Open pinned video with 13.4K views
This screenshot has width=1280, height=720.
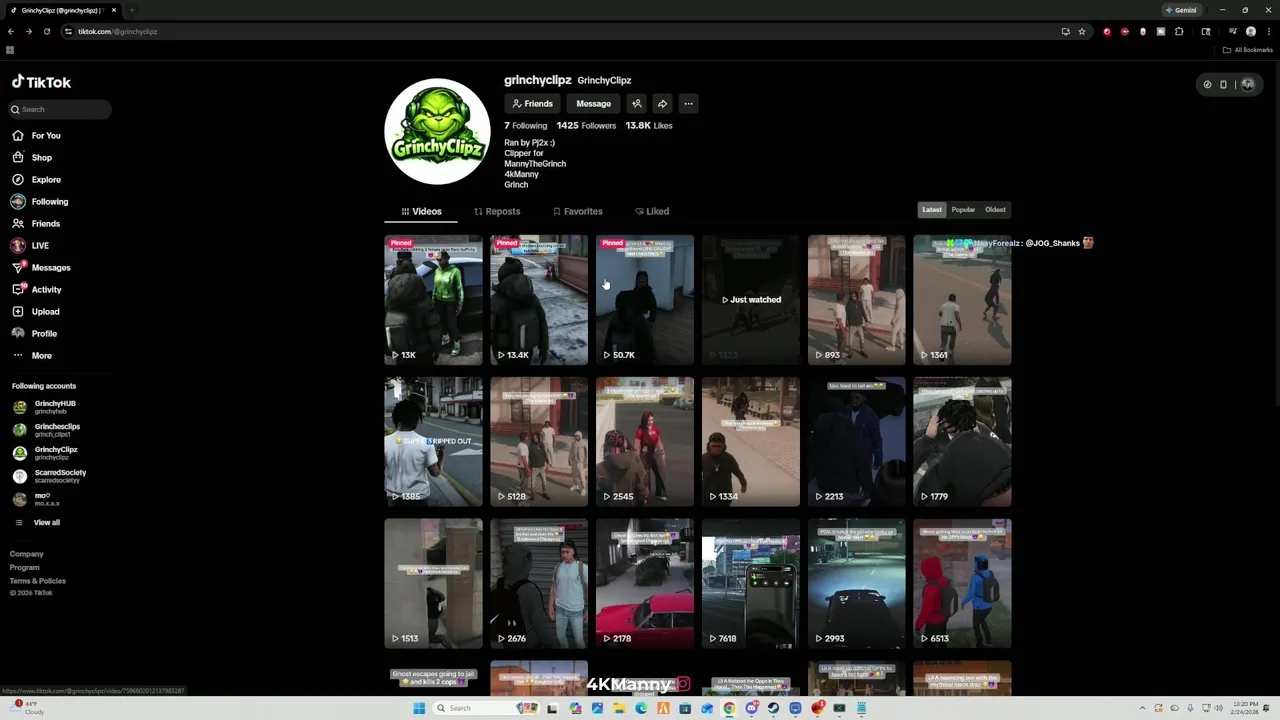pos(539,300)
